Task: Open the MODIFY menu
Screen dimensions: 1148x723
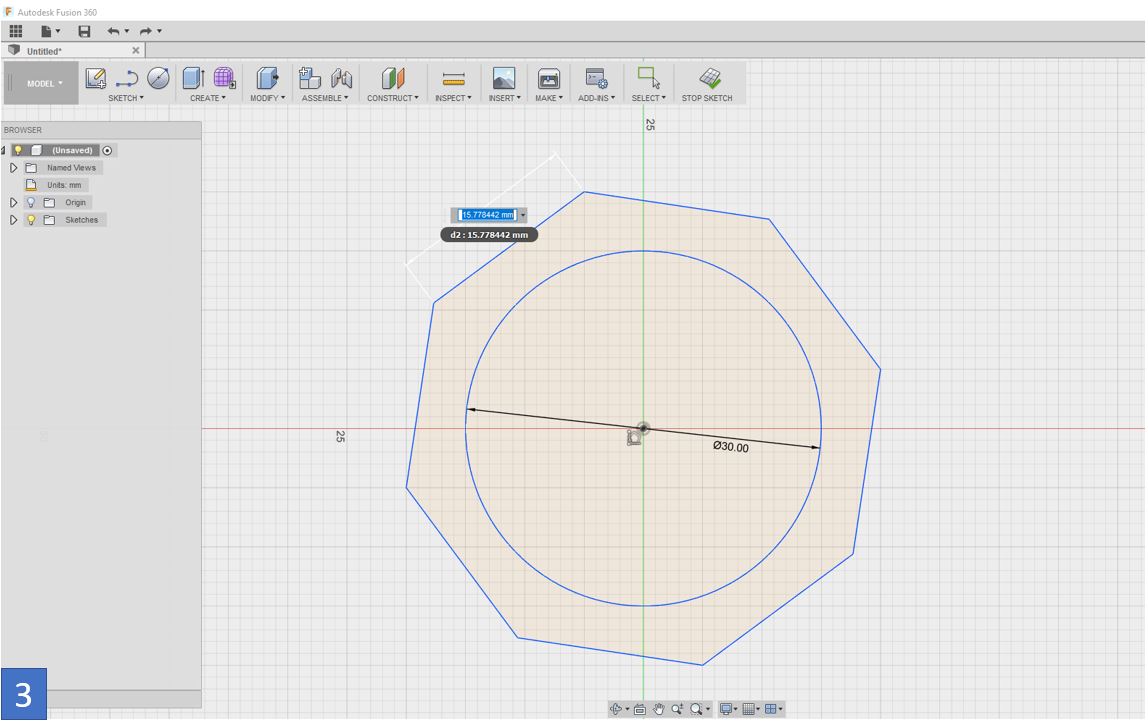Action: point(267,98)
